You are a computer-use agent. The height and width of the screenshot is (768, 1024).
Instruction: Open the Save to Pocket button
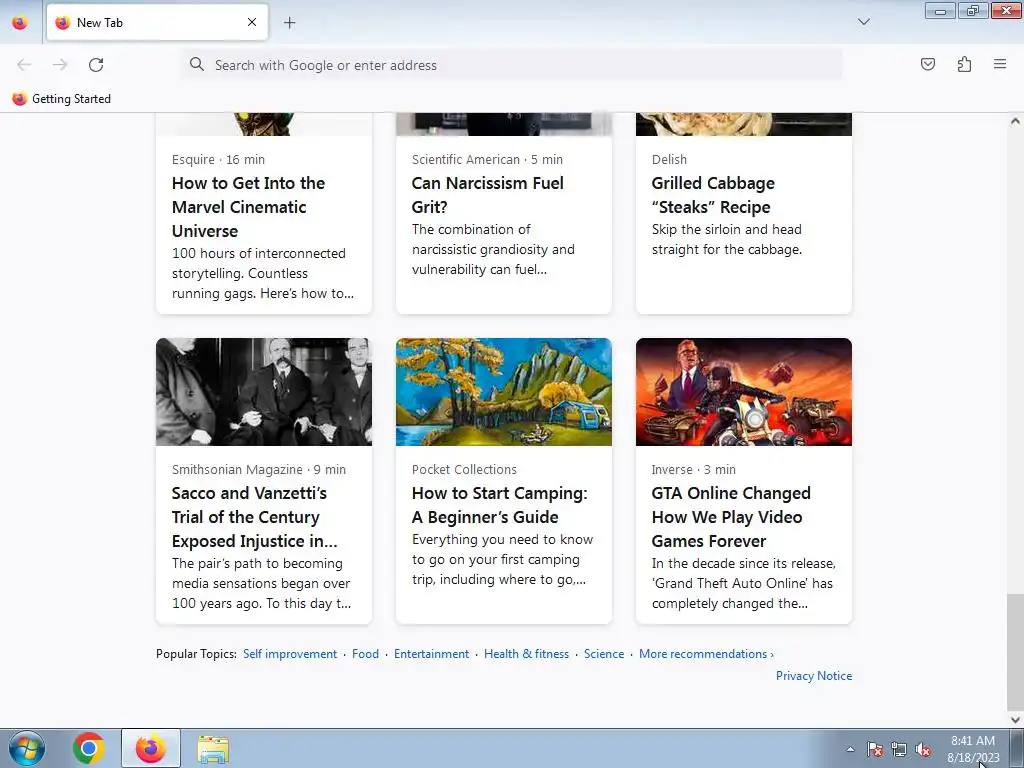click(928, 64)
